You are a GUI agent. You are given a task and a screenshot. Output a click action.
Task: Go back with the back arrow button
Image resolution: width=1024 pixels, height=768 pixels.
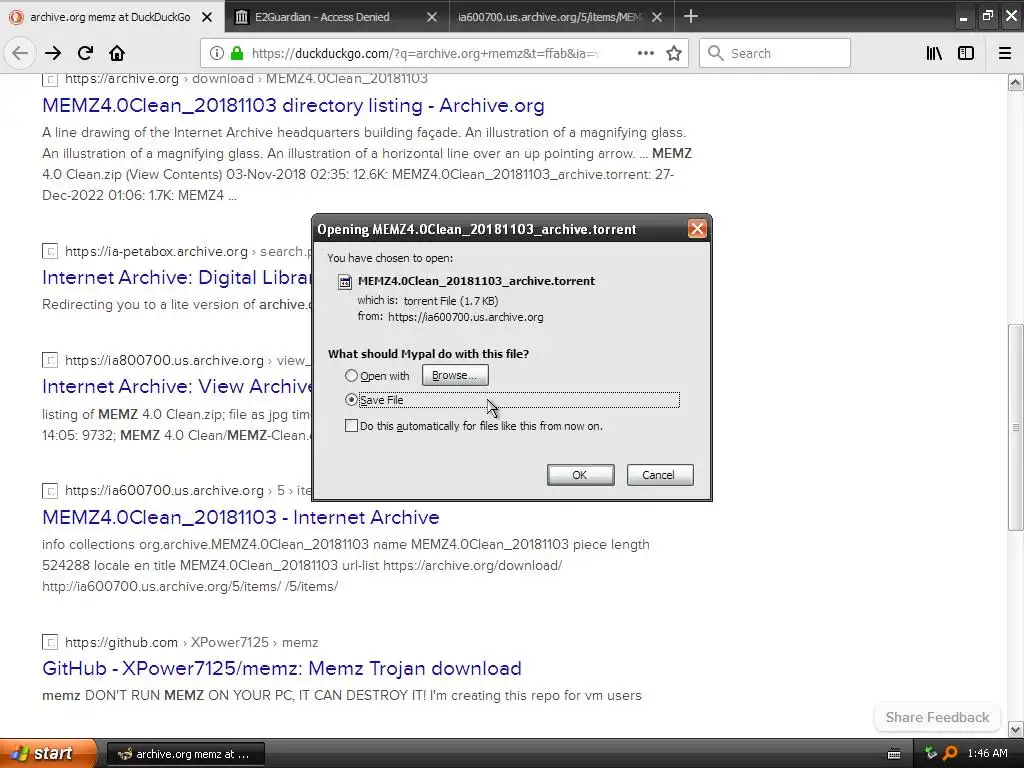tap(20, 54)
